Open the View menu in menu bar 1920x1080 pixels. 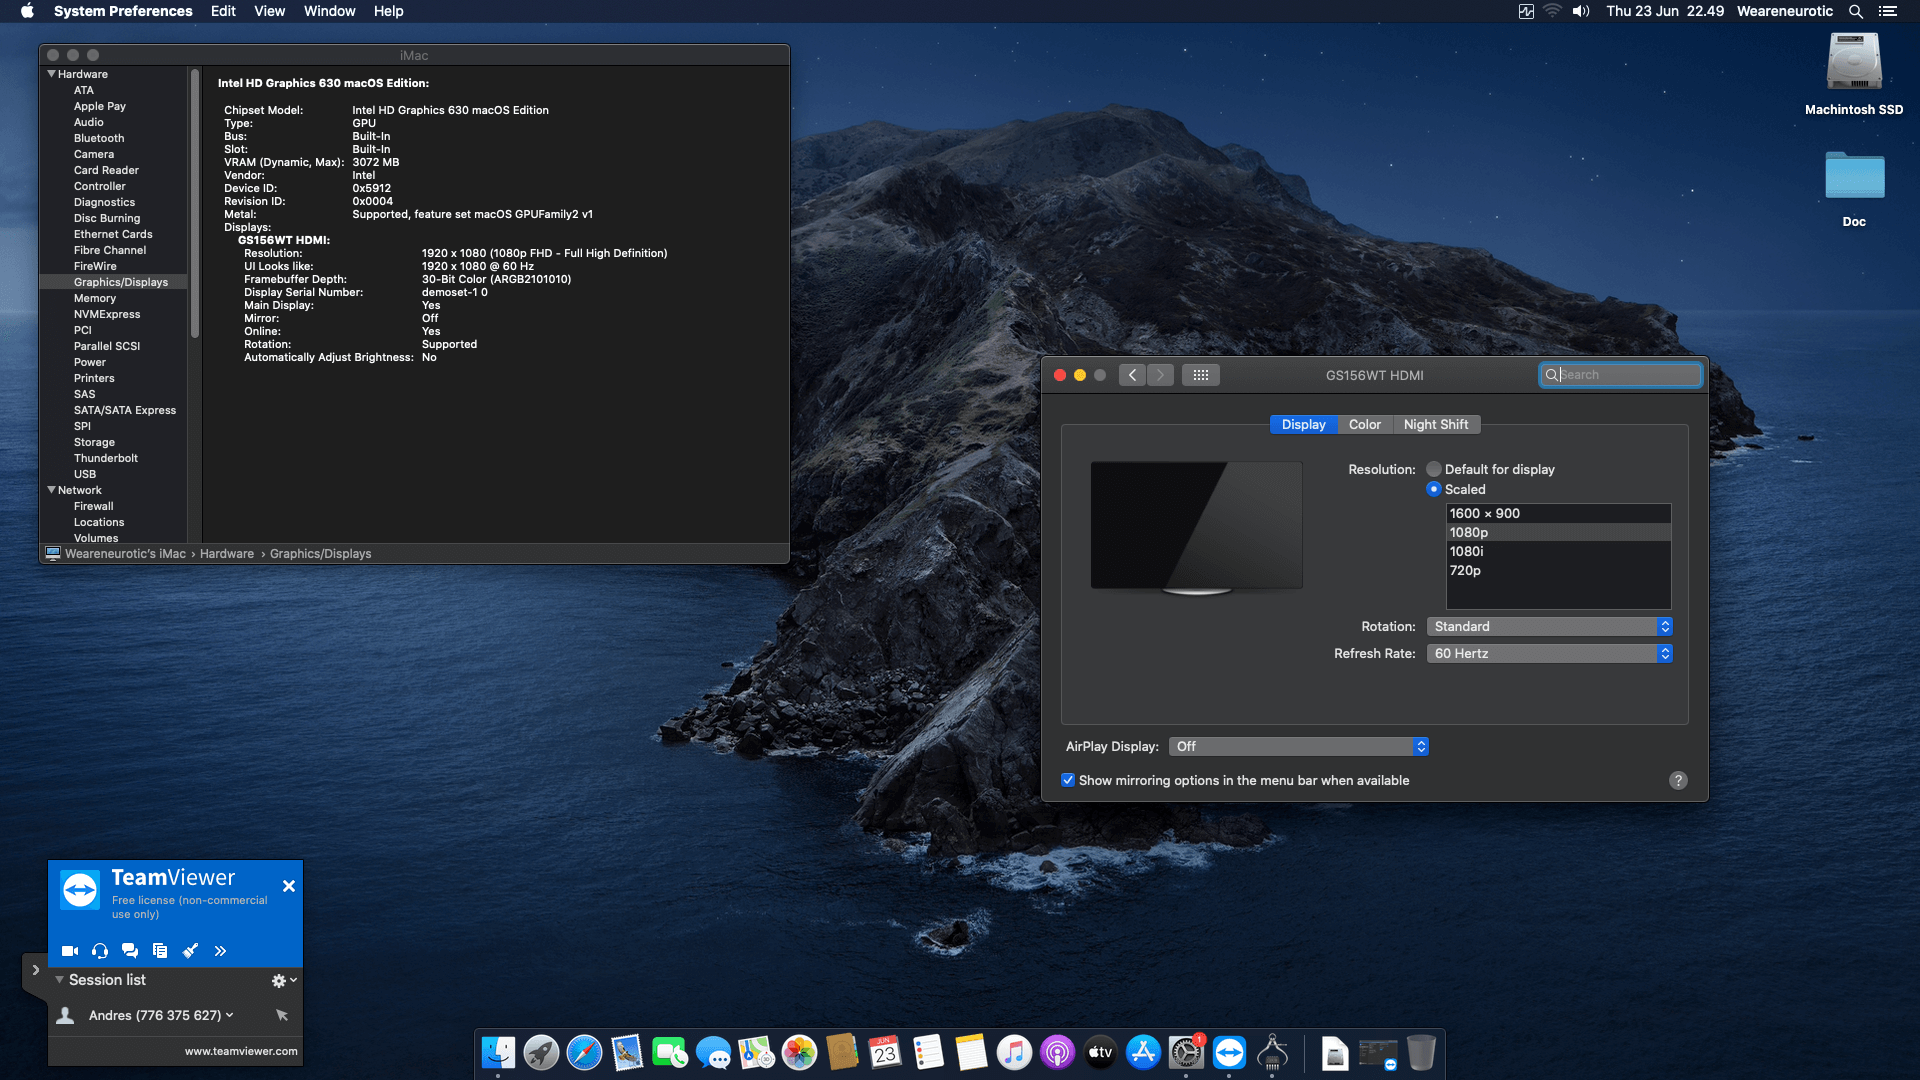[x=269, y=11]
